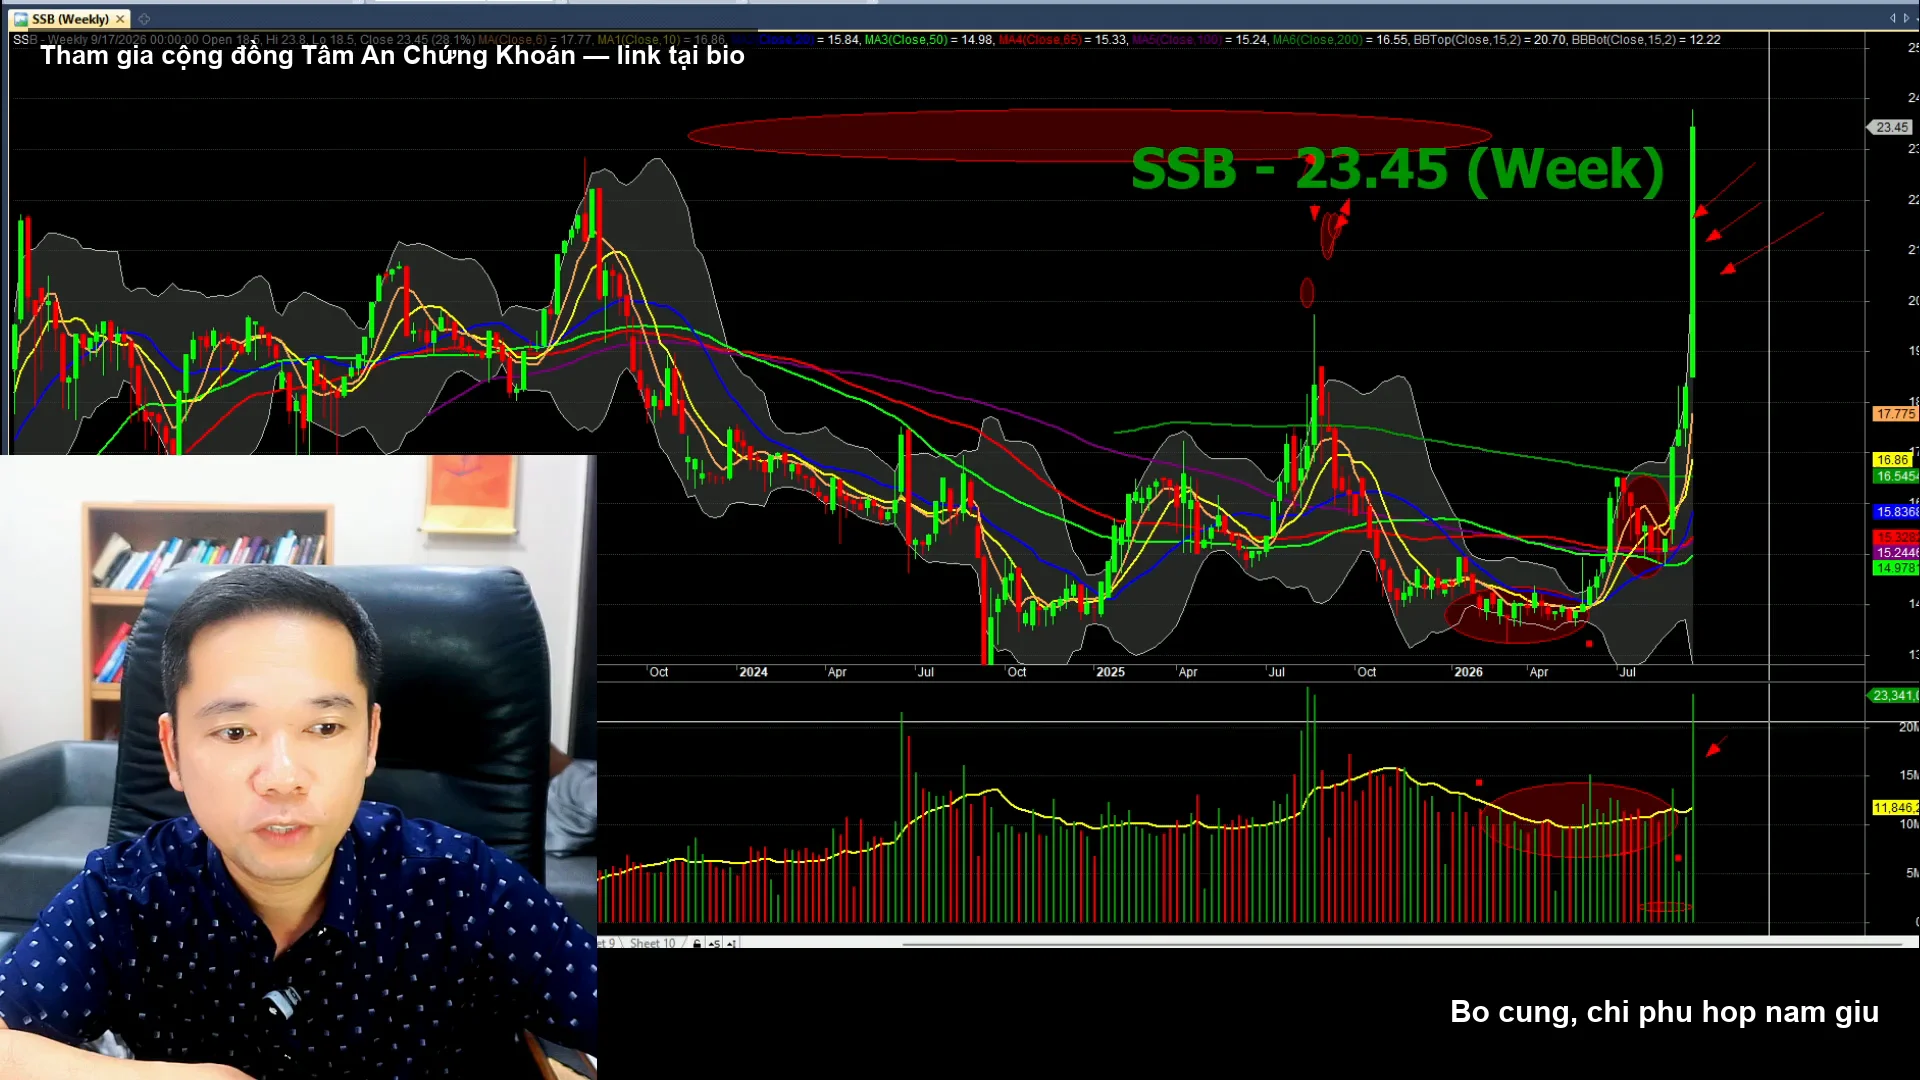Click the 2026 date axis label

[1468, 672]
